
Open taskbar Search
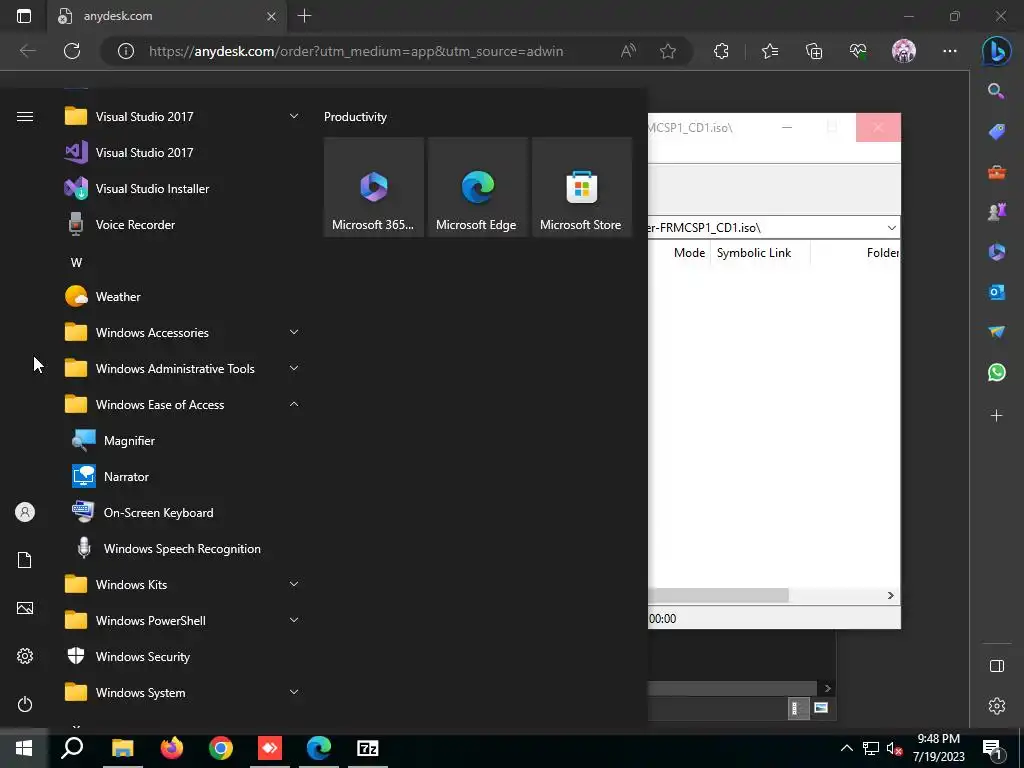pos(72,748)
